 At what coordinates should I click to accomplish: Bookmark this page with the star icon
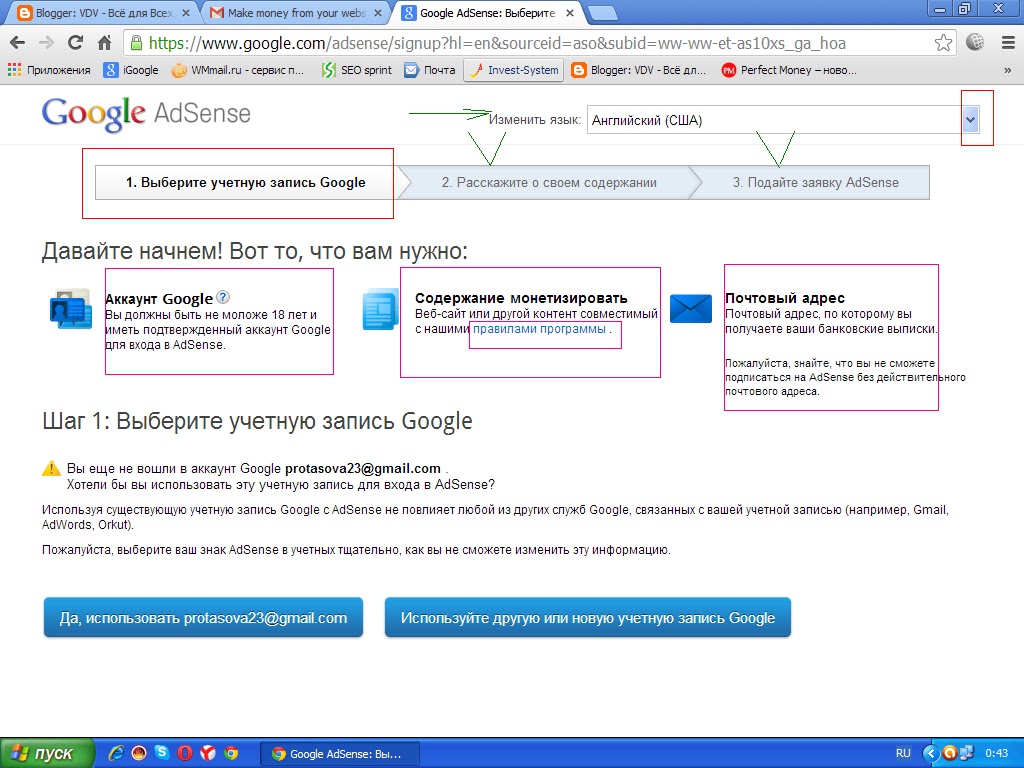pos(943,43)
